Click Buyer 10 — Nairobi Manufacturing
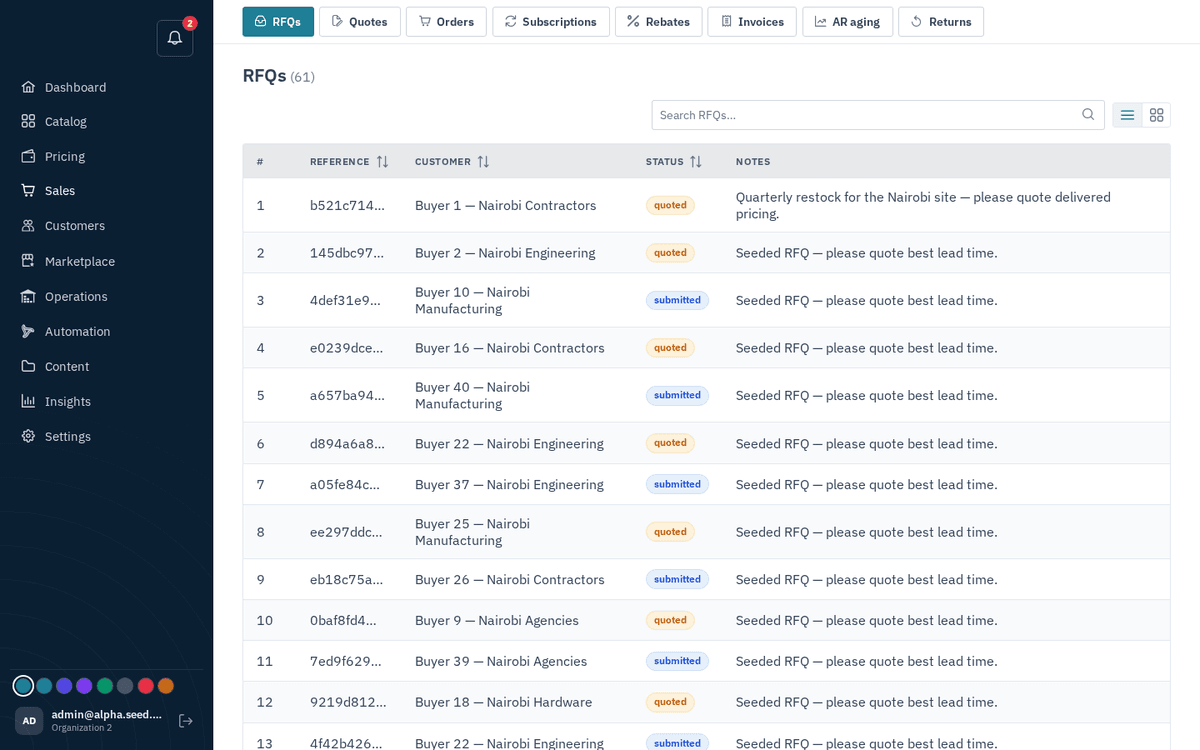Screen dimensions: 1200x750 [473, 300]
